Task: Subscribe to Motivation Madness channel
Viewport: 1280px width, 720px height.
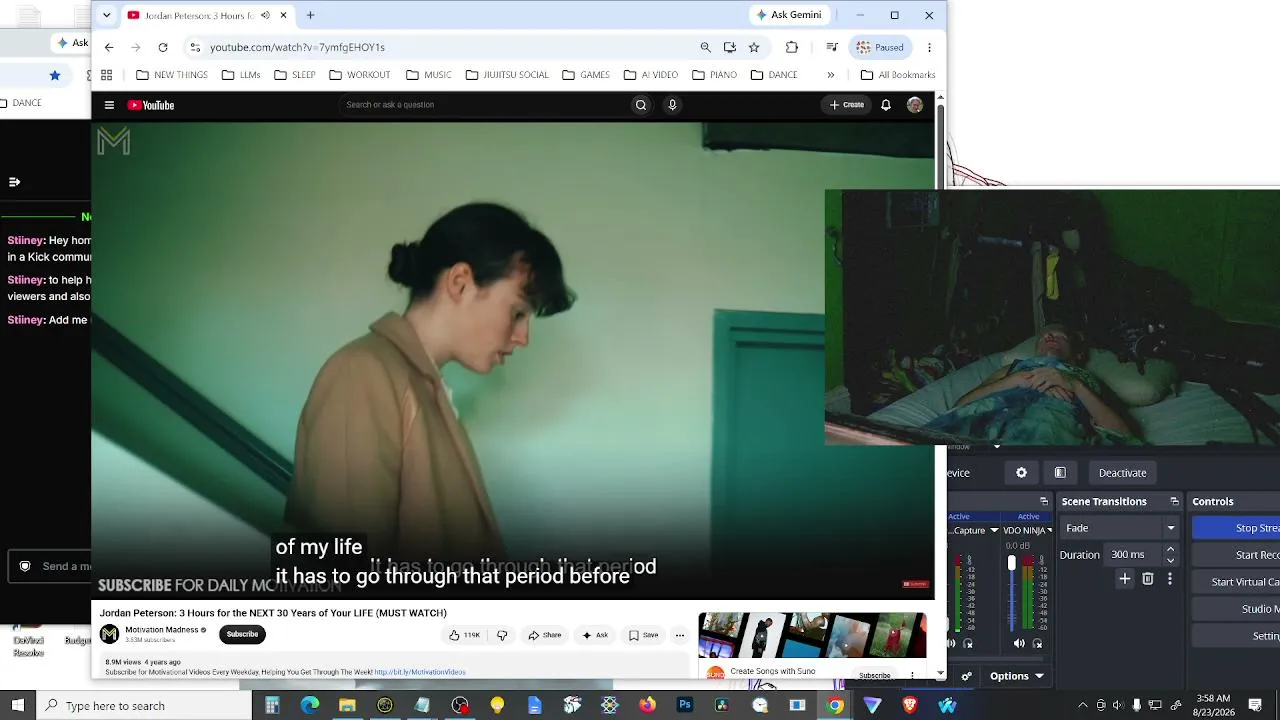Action: click(x=242, y=634)
